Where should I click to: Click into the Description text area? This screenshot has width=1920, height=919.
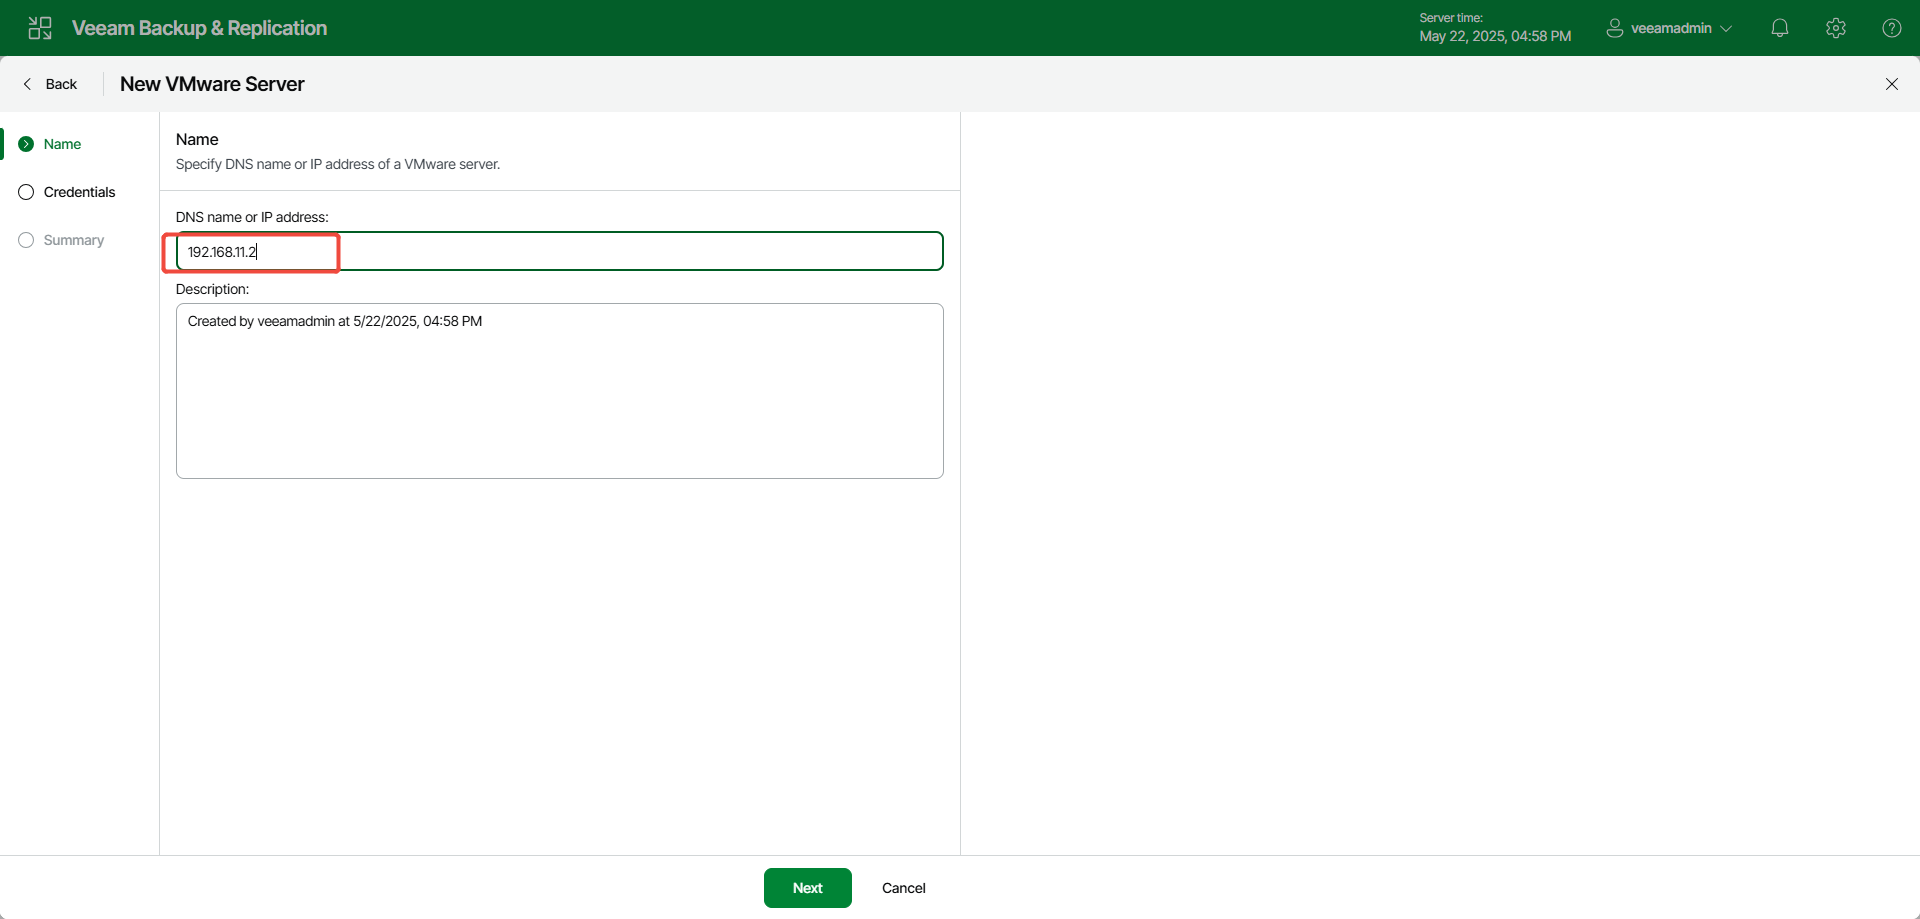click(560, 391)
